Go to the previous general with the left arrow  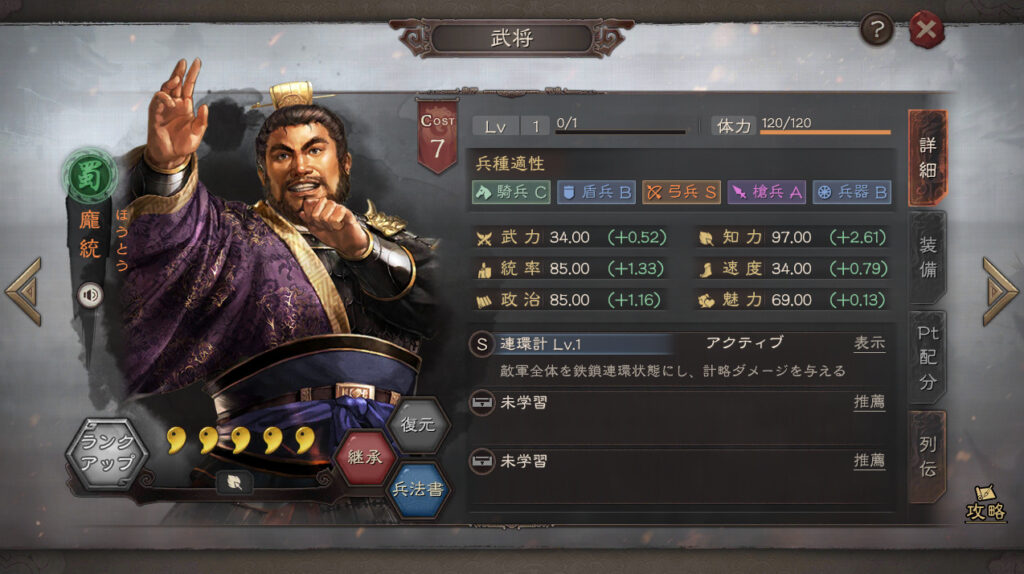(24, 291)
